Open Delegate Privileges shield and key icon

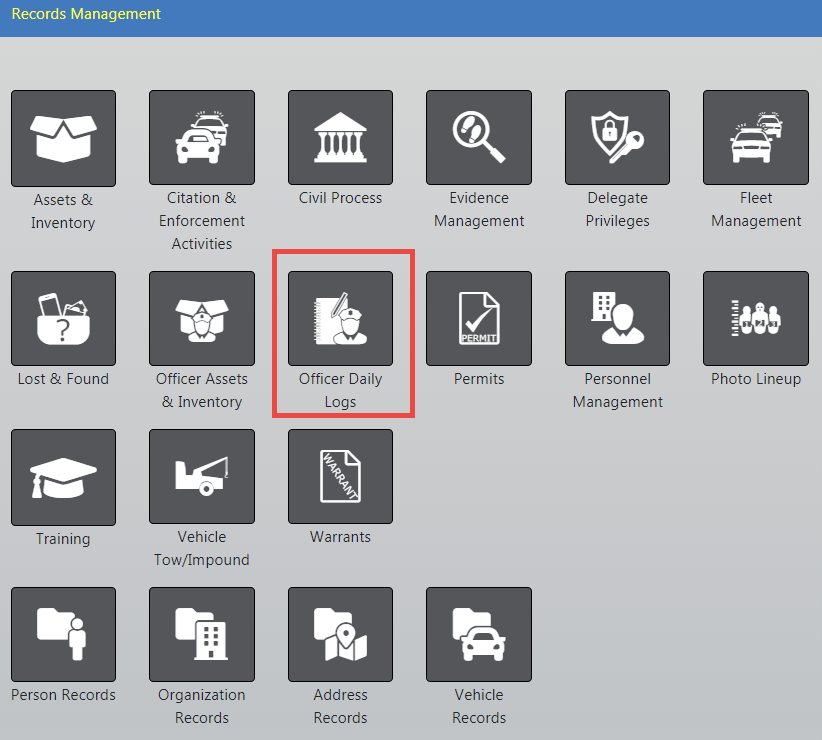(x=617, y=138)
